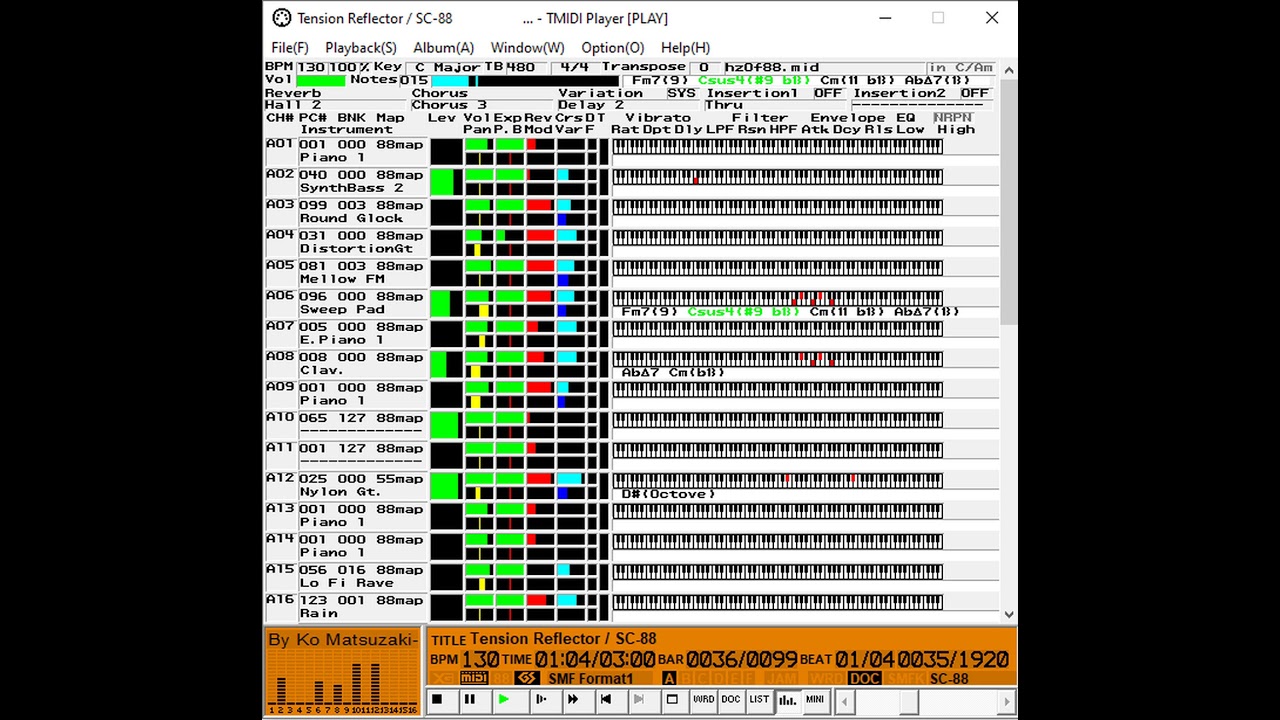Viewport: 1280px width, 720px height.
Task: Select channel A16 Rain
Action: [346, 607]
